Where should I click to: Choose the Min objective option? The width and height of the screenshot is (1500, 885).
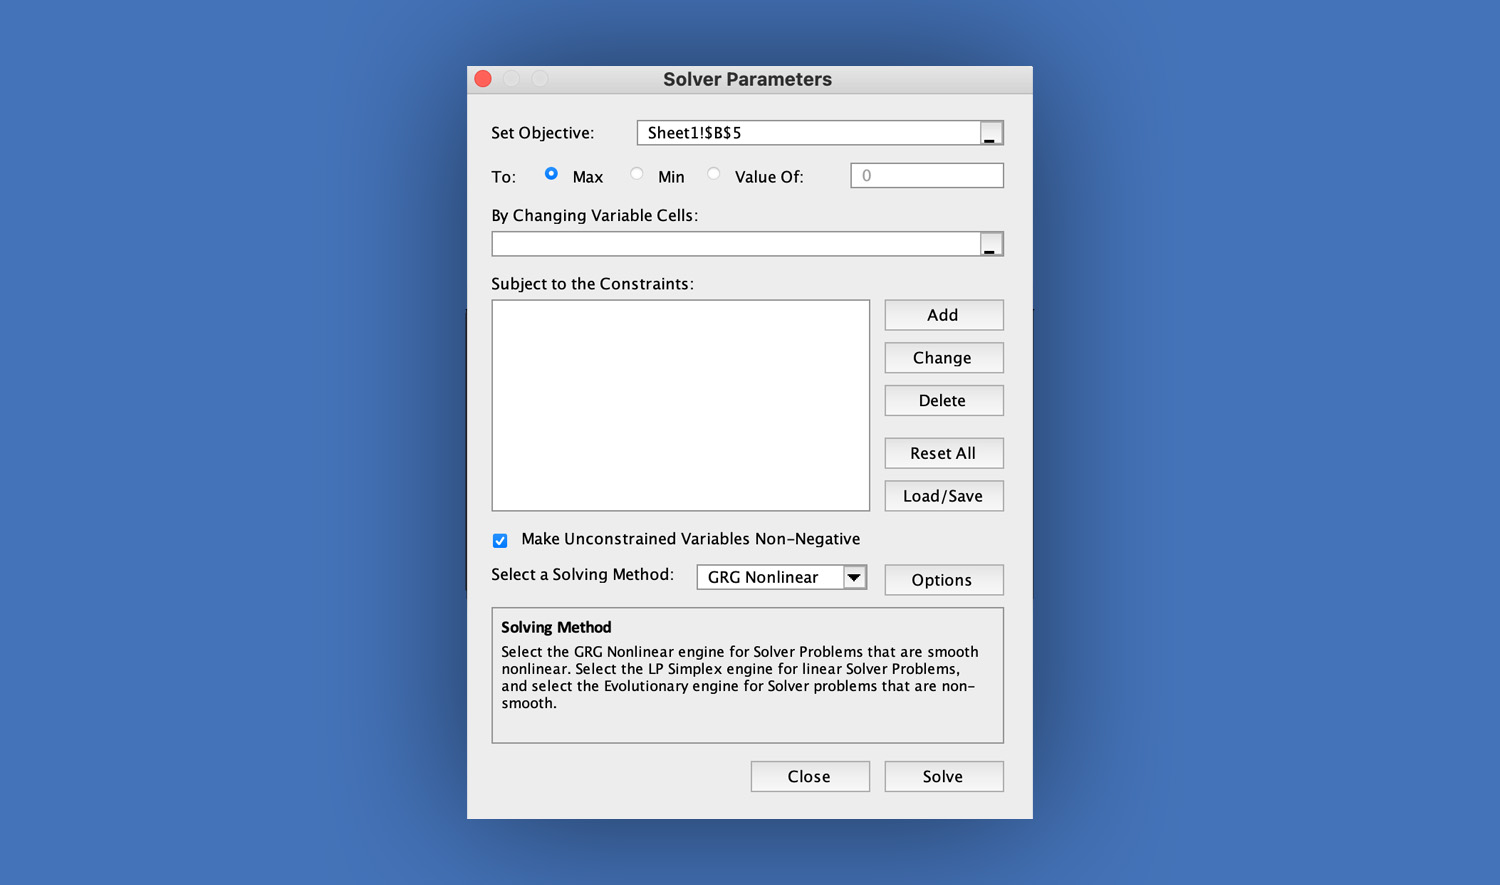(x=637, y=174)
